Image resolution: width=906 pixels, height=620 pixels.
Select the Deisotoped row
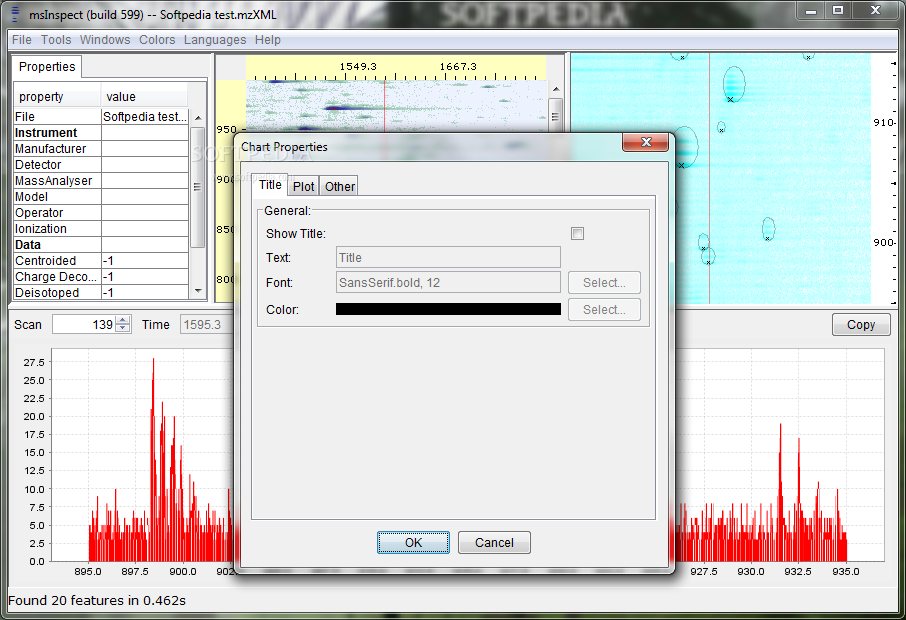point(101,292)
